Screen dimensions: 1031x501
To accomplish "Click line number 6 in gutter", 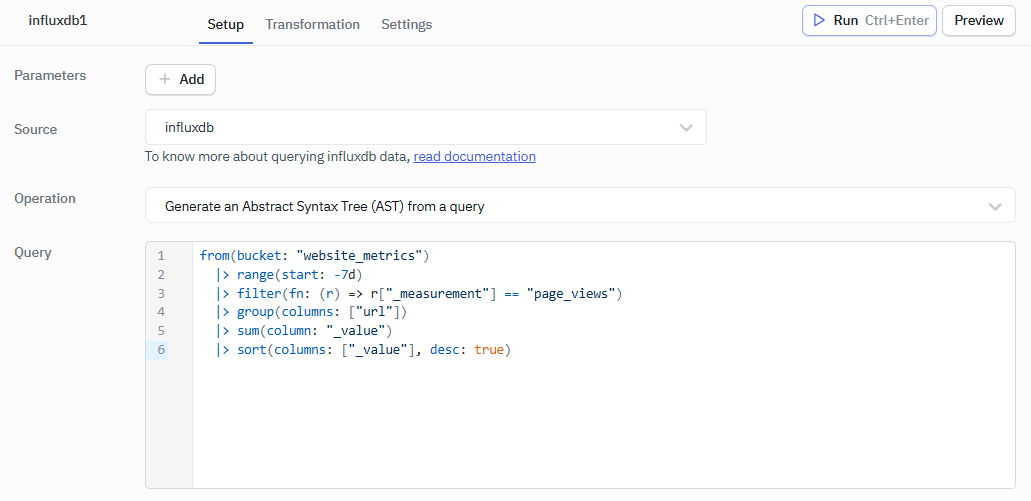I will tap(161, 350).
